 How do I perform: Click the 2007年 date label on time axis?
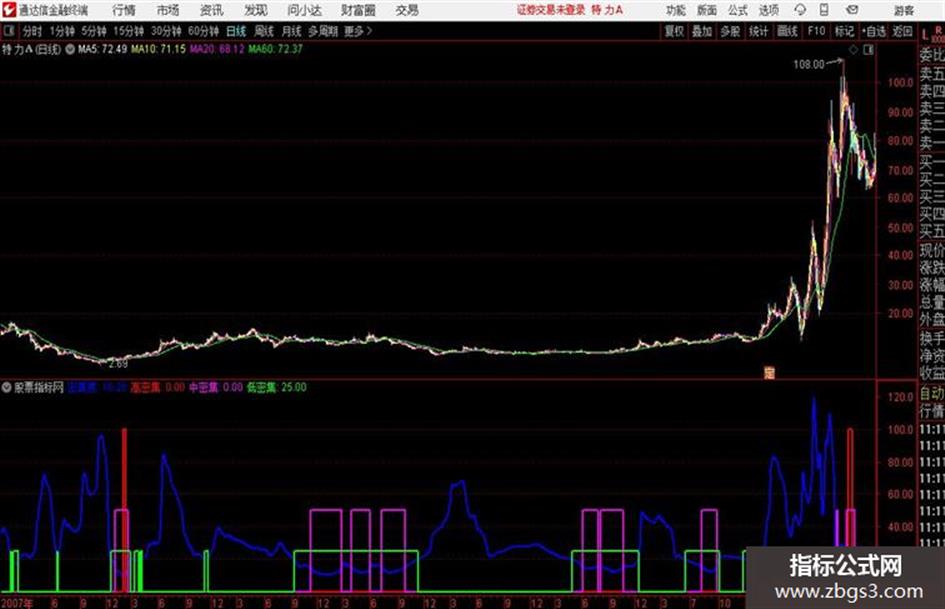pyautogui.click(x=16, y=602)
